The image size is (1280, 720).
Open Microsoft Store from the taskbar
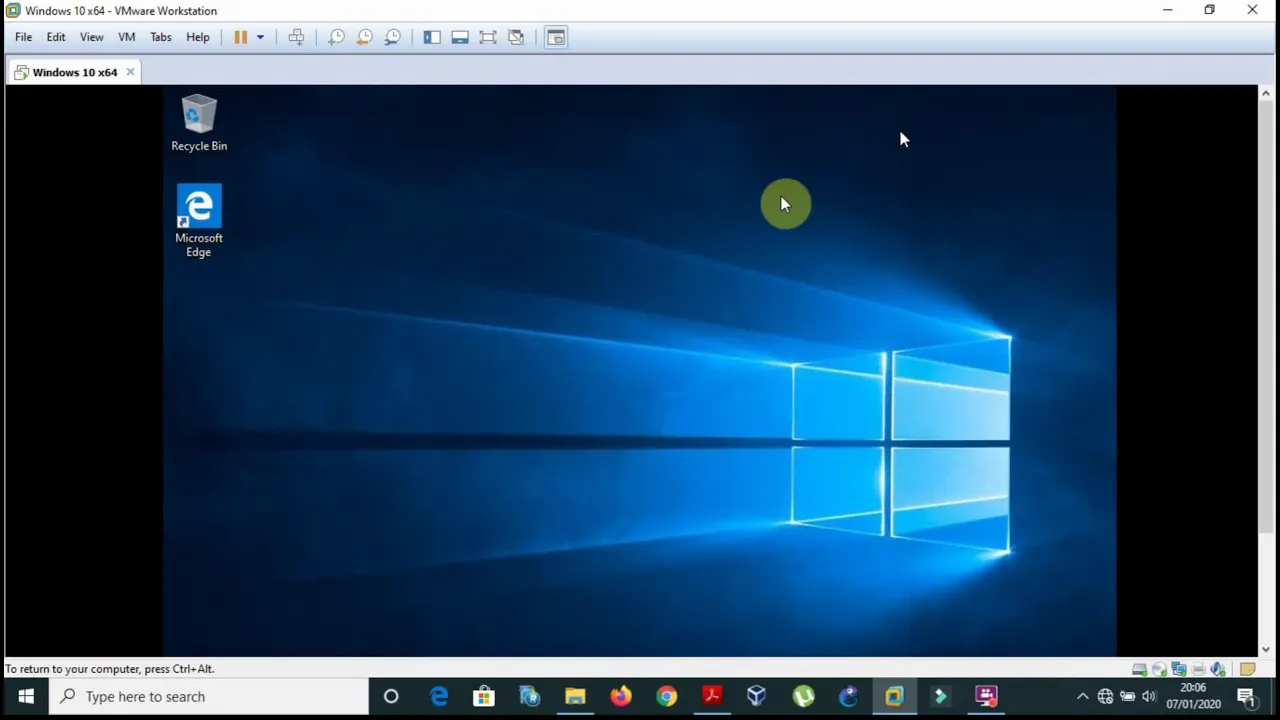tap(484, 696)
